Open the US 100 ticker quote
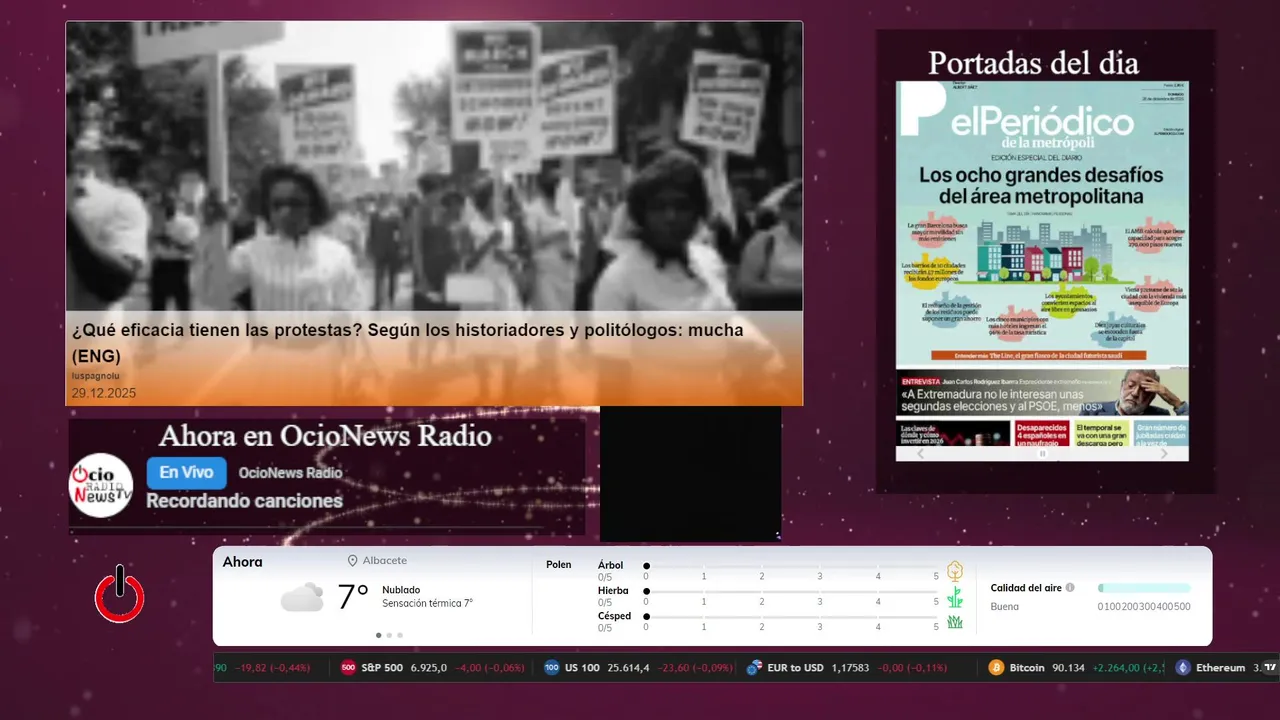 639,668
